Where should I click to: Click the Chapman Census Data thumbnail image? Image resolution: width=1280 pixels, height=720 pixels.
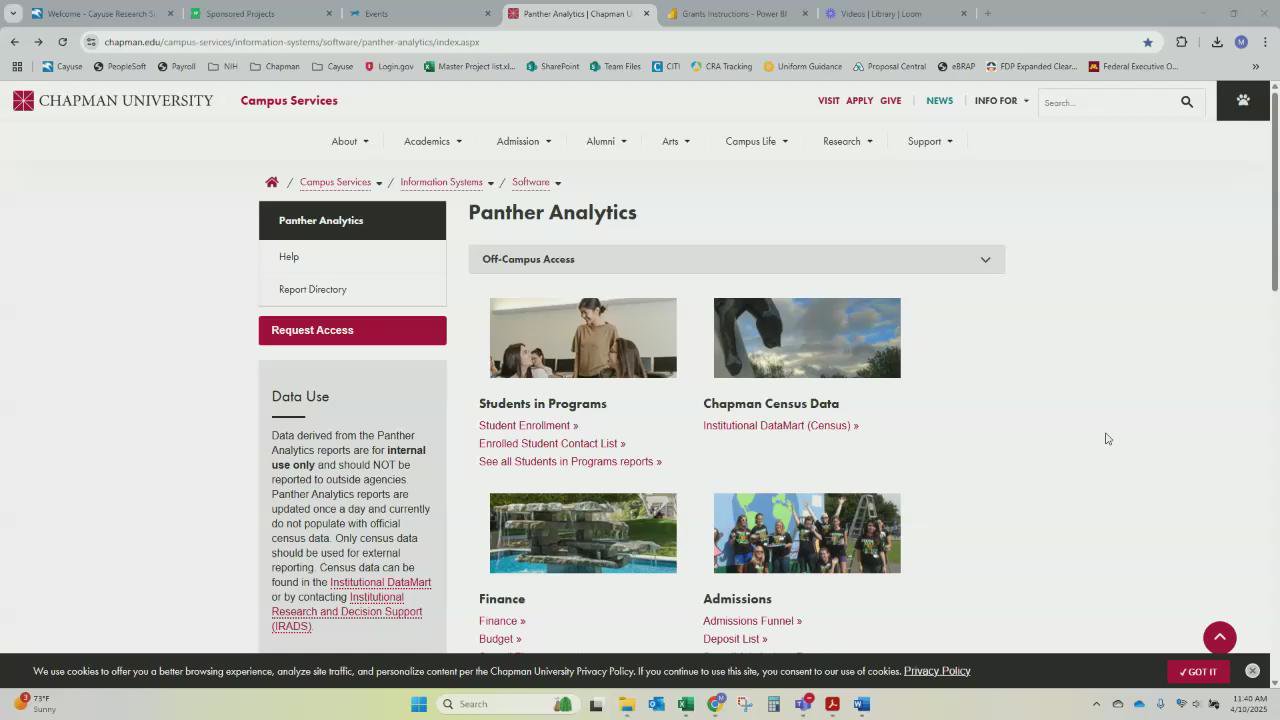tap(807, 338)
